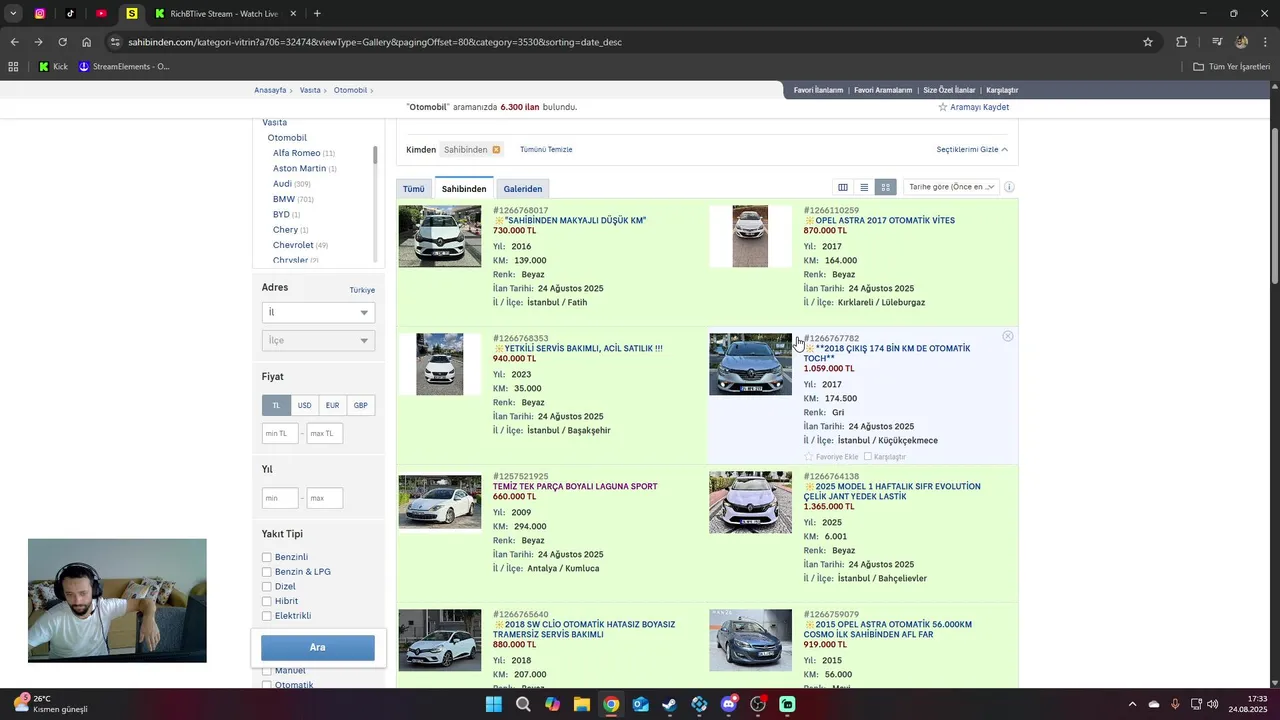Open the StreamElements bookmark

(124, 67)
